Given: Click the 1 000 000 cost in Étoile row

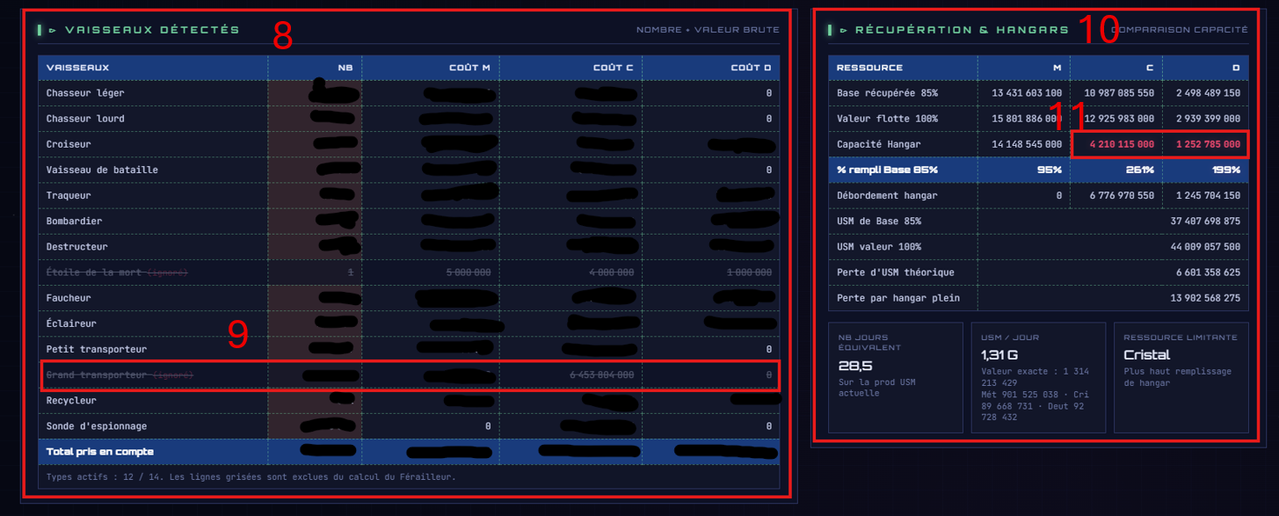Looking at the screenshot, I should [747, 272].
